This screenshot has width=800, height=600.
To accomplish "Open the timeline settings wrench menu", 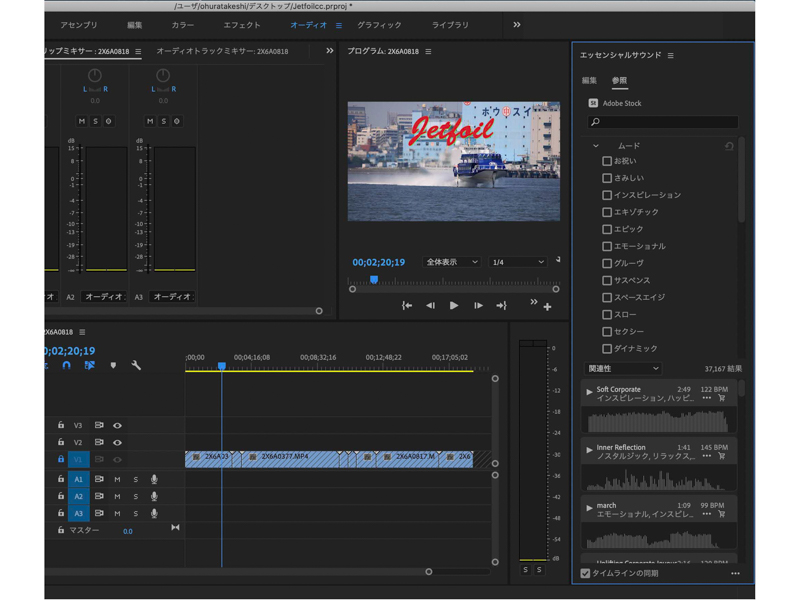I will [137, 367].
